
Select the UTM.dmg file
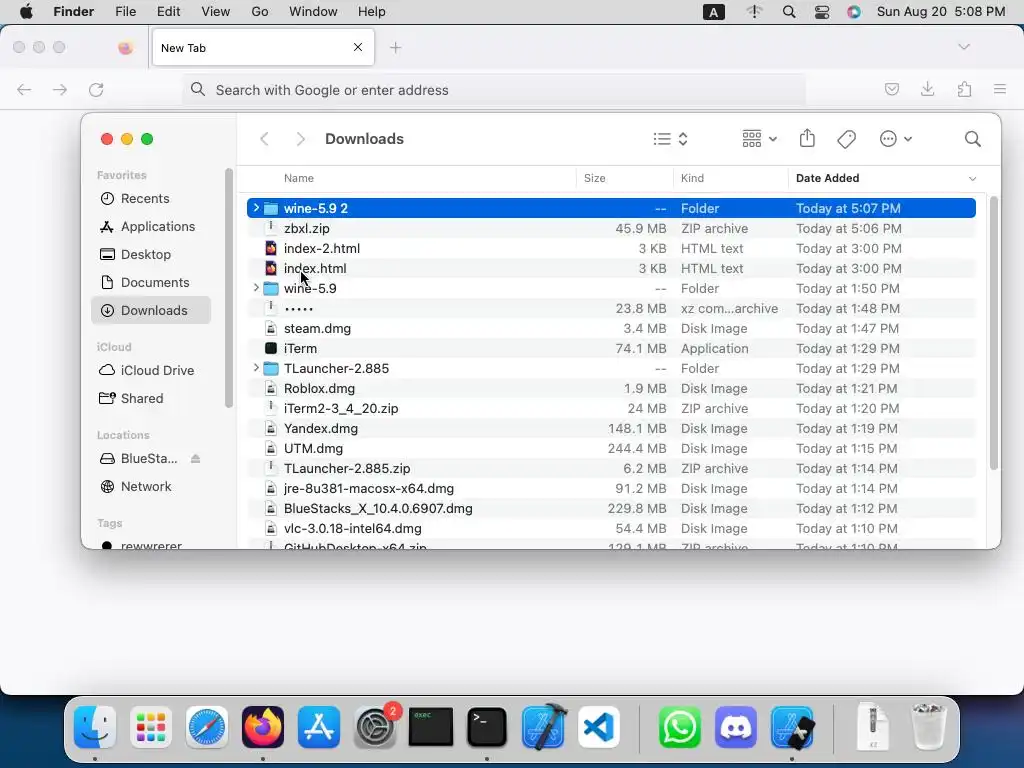pos(611,449)
